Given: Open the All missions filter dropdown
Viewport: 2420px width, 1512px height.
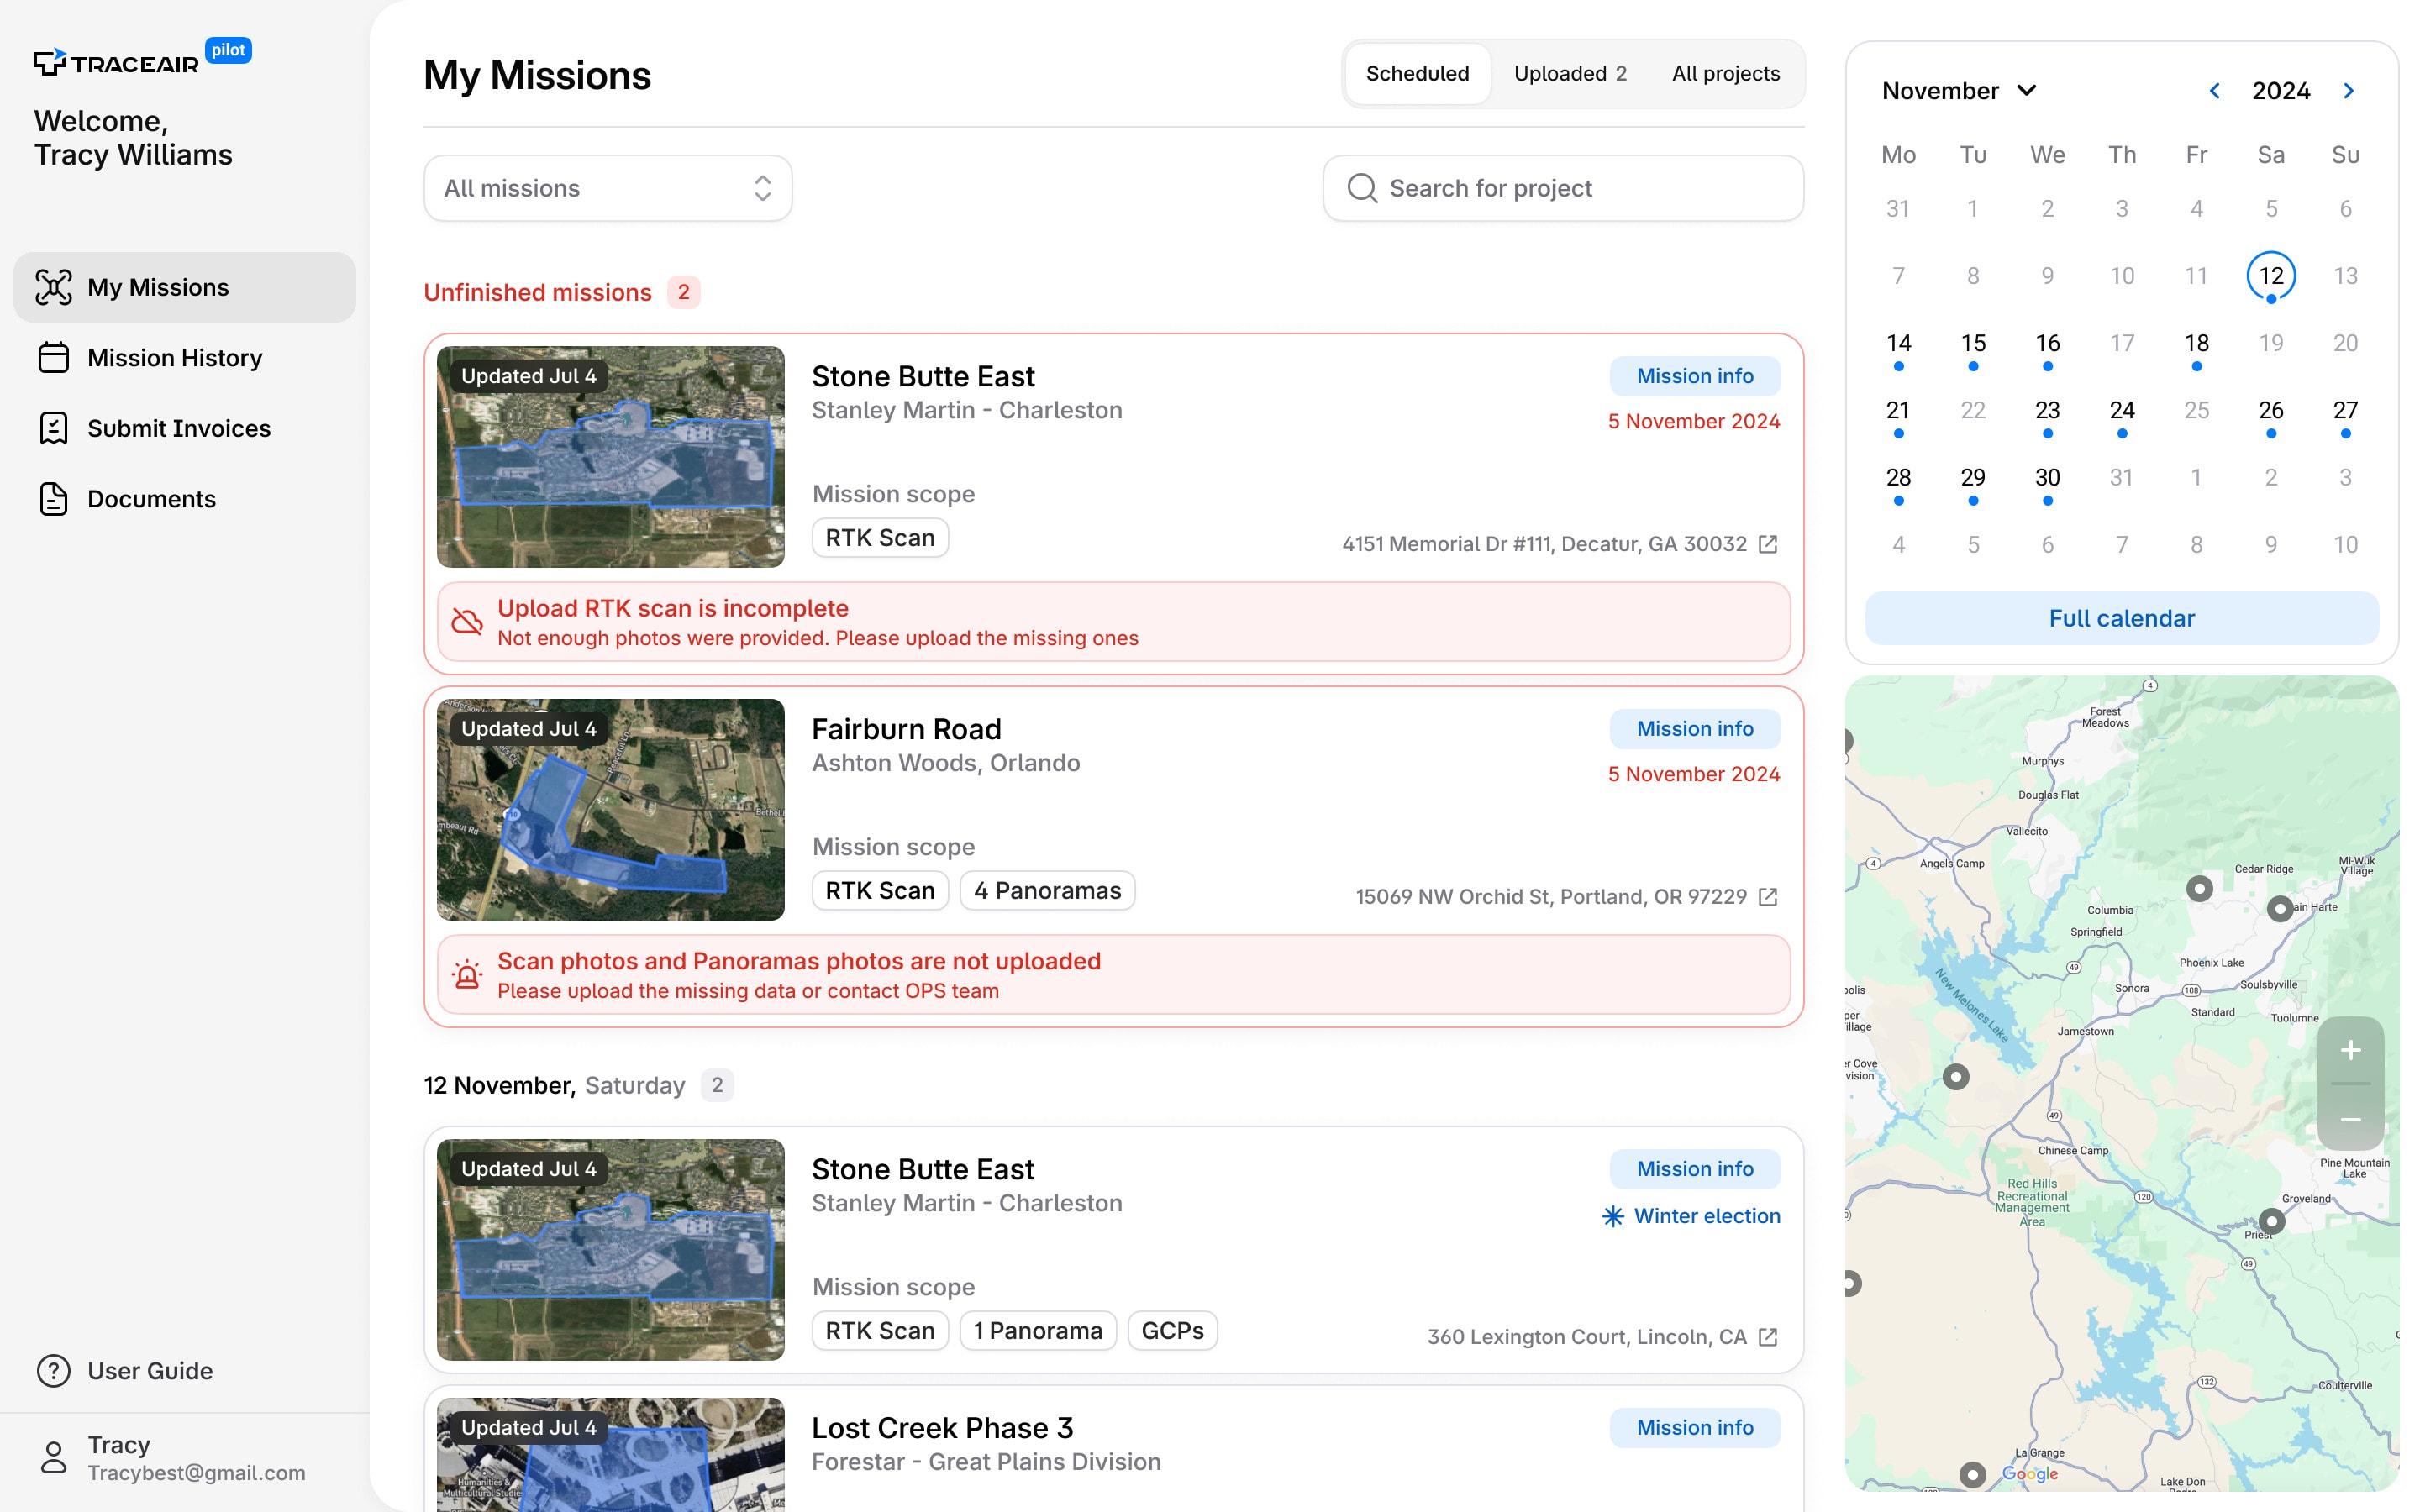Looking at the screenshot, I should point(608,188).
